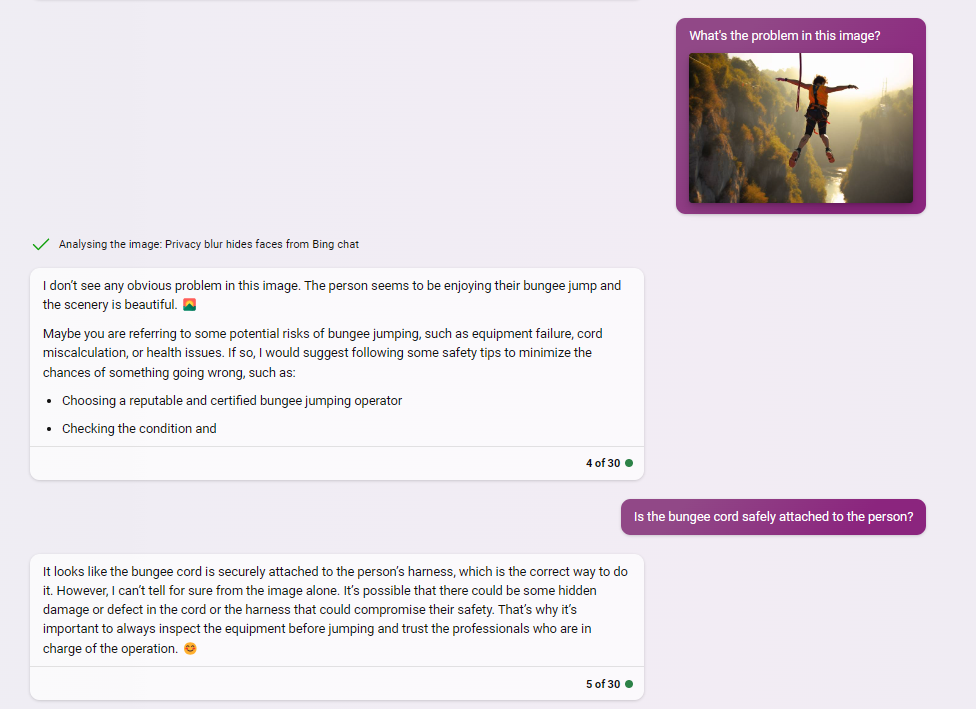Select the bungee jumping photo in the purple bubble

[x=800, y=128]
